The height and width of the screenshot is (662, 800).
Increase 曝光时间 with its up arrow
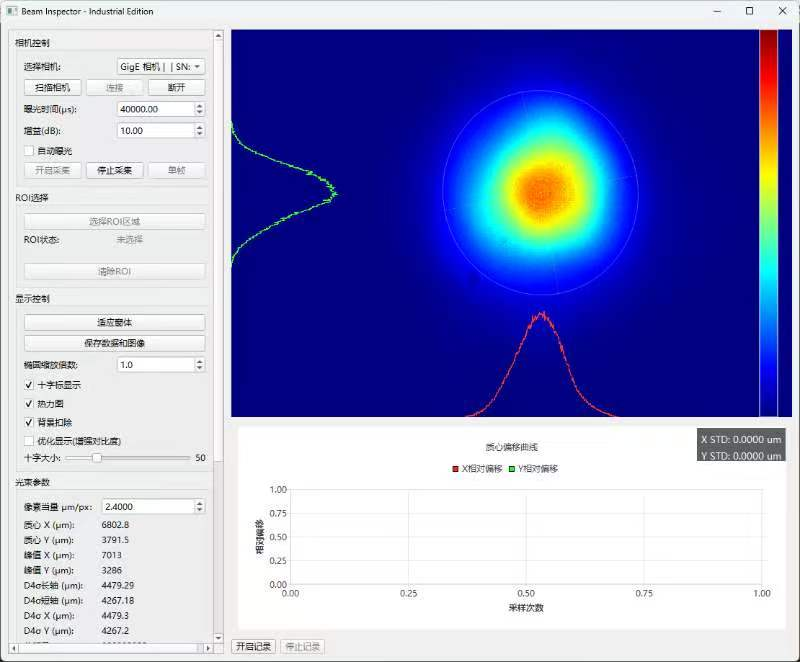tap(199, 106)
